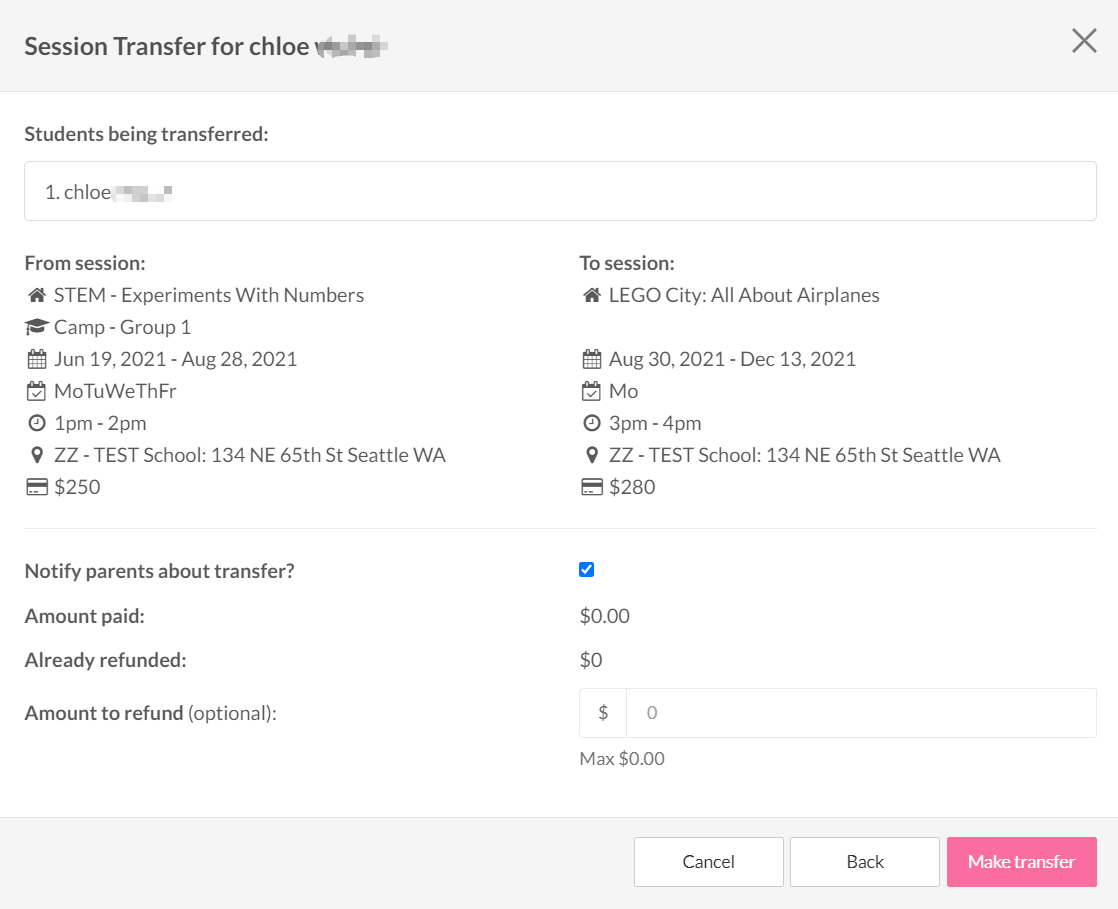Click the home icon beside LEGO City session
The height and width of the screenshot is (909, 1118).
click(592, 295)
